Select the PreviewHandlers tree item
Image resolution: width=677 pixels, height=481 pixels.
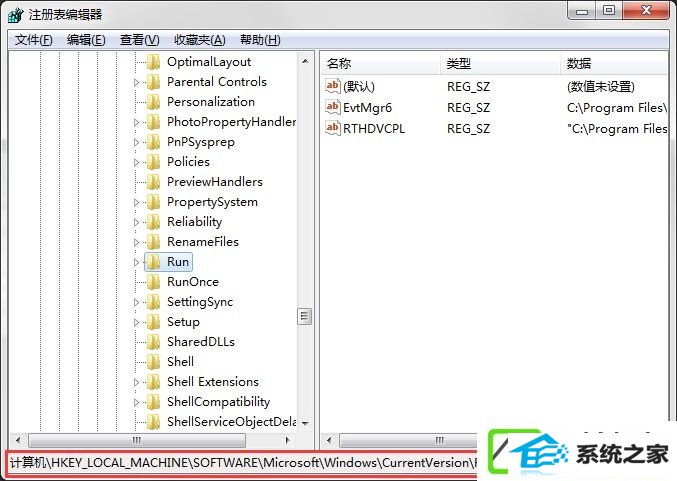point(215,182)
